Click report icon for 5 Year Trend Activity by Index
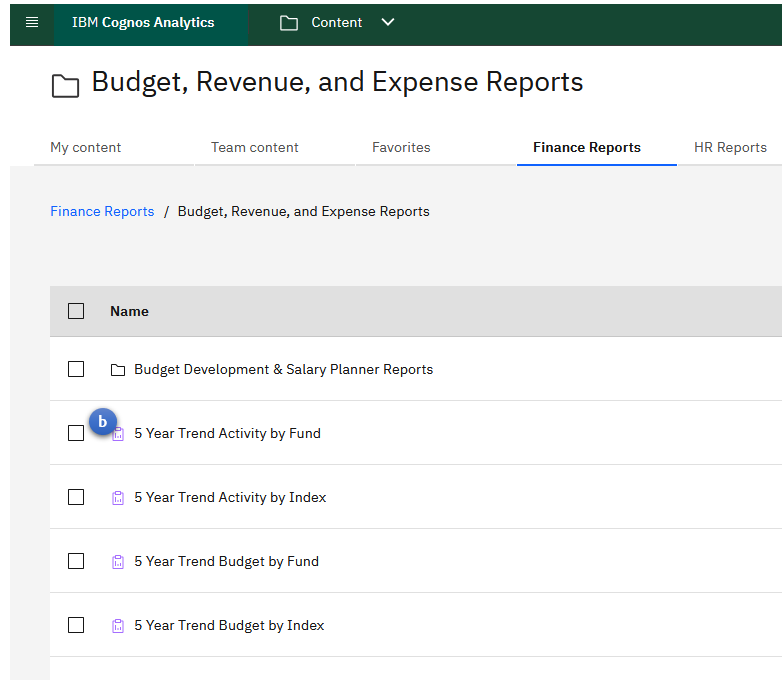 pos(118,498)
